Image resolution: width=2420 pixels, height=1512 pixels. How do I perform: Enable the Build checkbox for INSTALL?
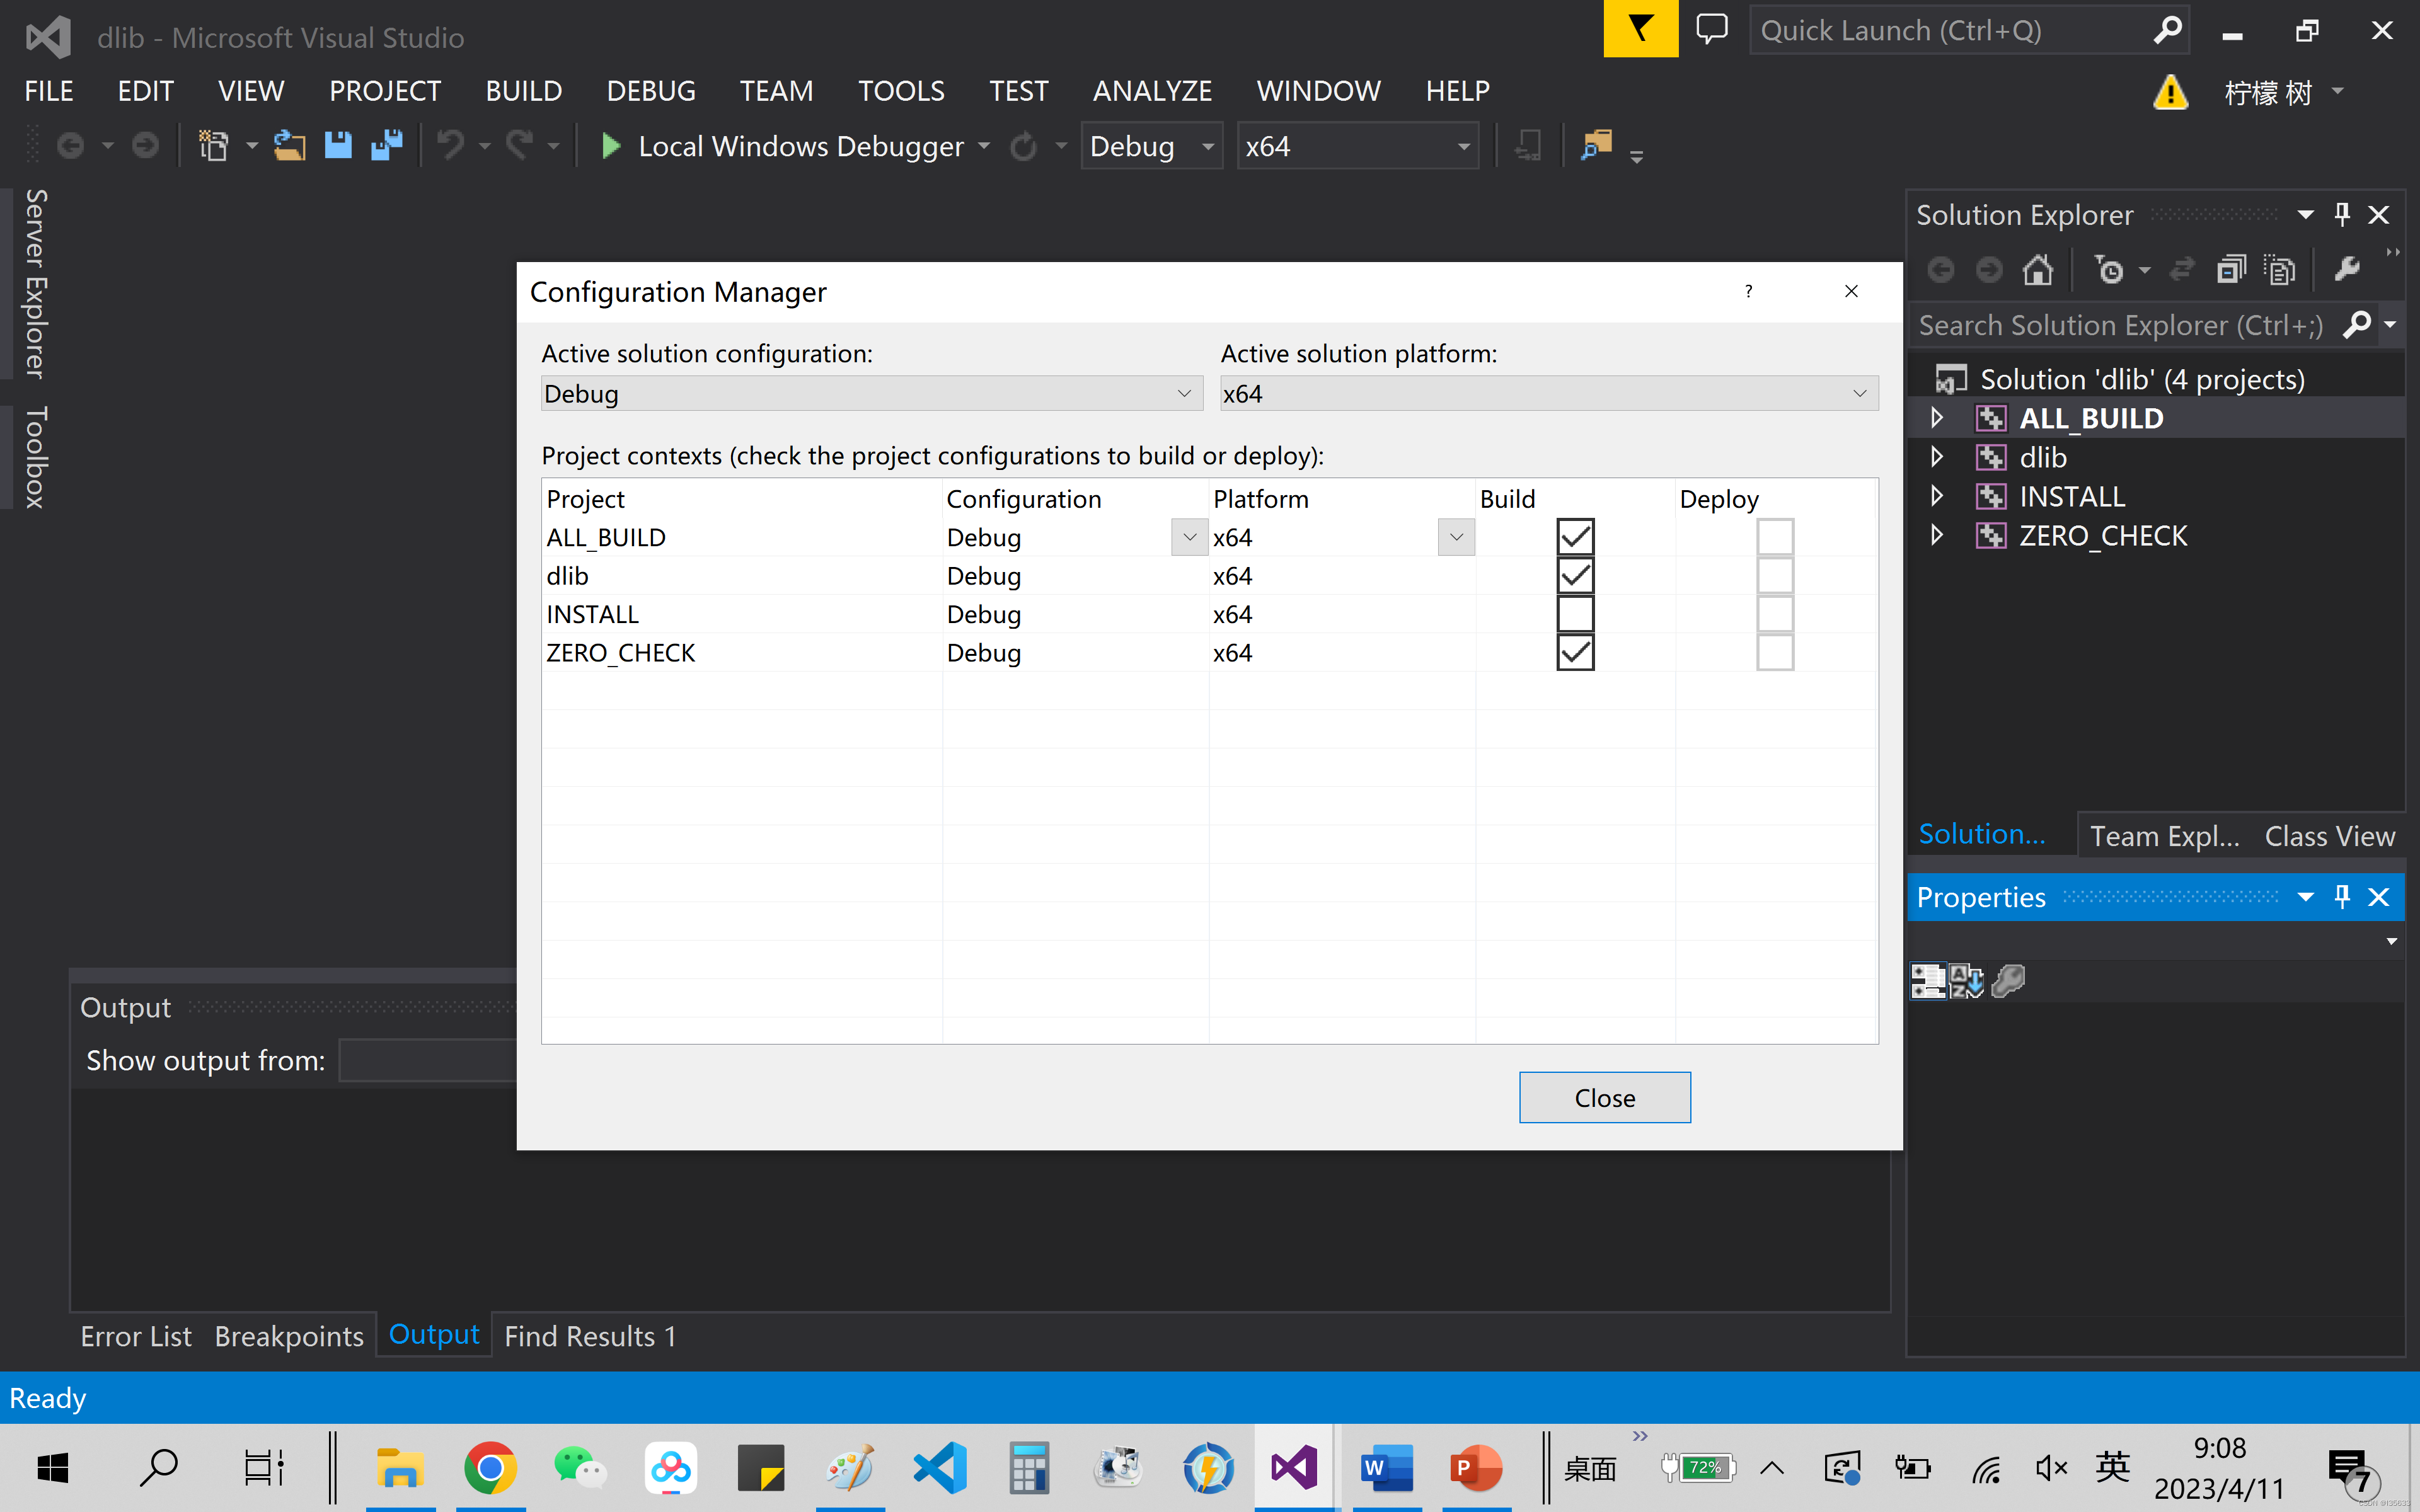tap(1575, 613)
